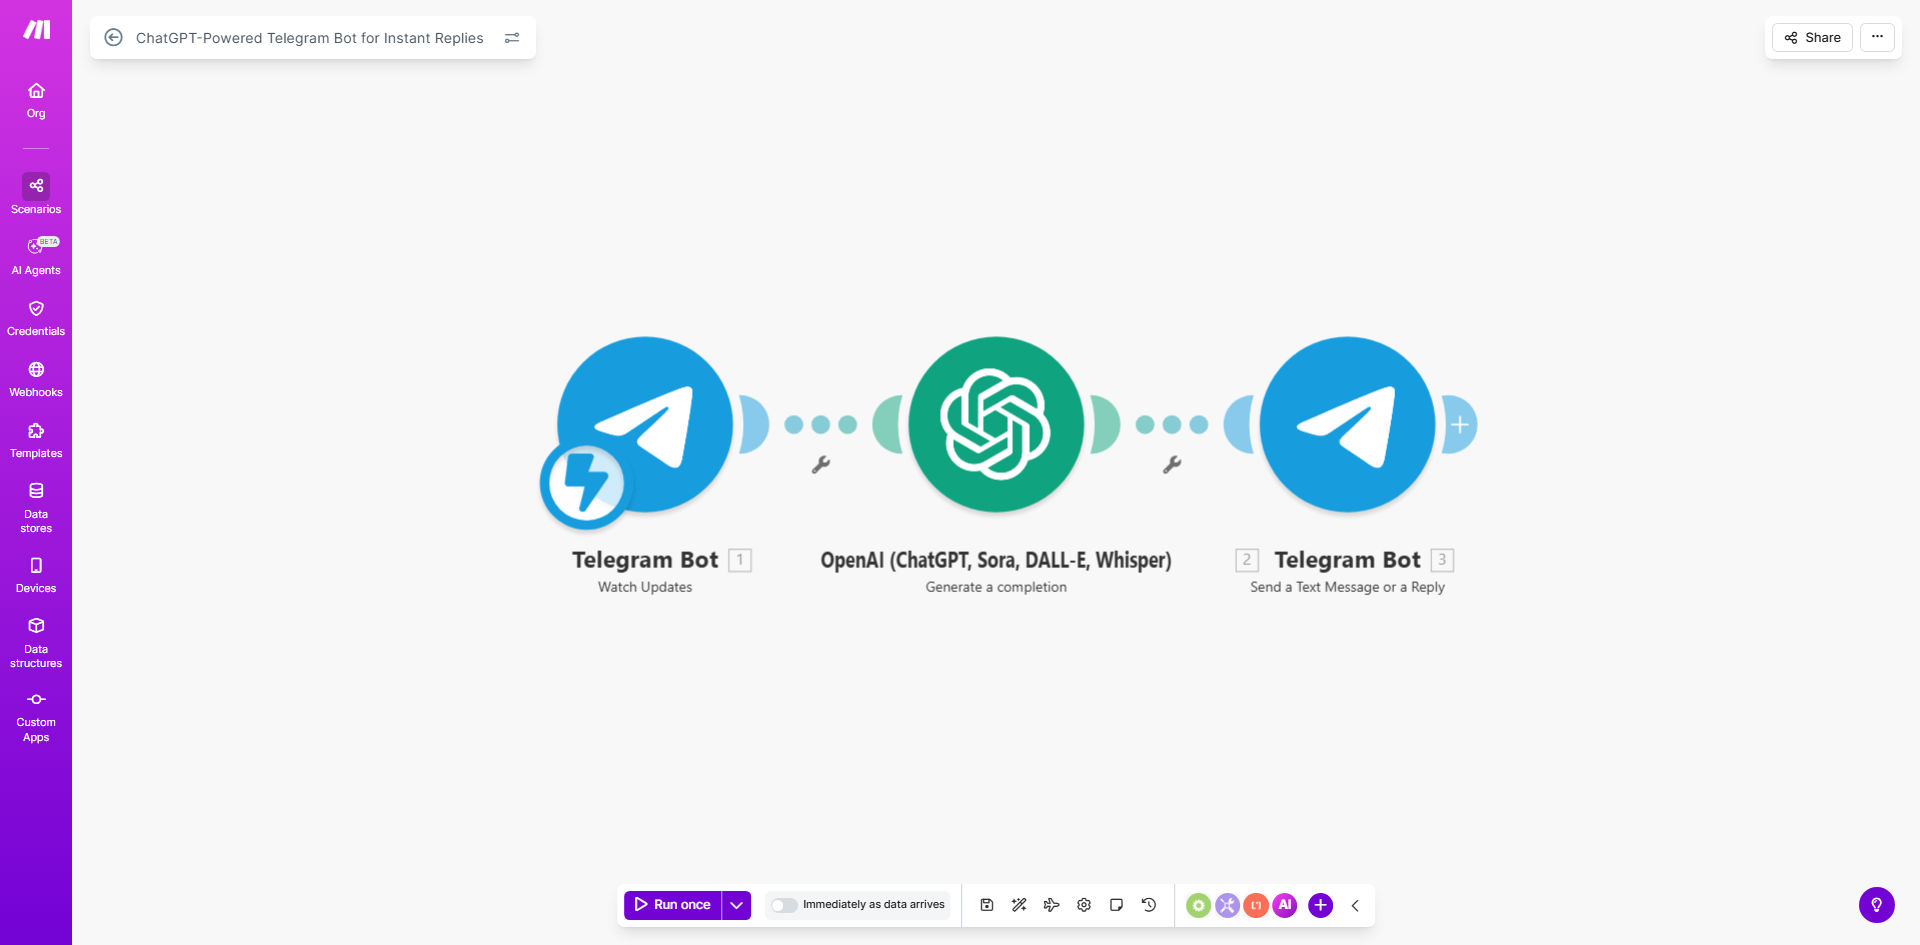Add another module after the last Telegram Bot

tap(1460, 424)
